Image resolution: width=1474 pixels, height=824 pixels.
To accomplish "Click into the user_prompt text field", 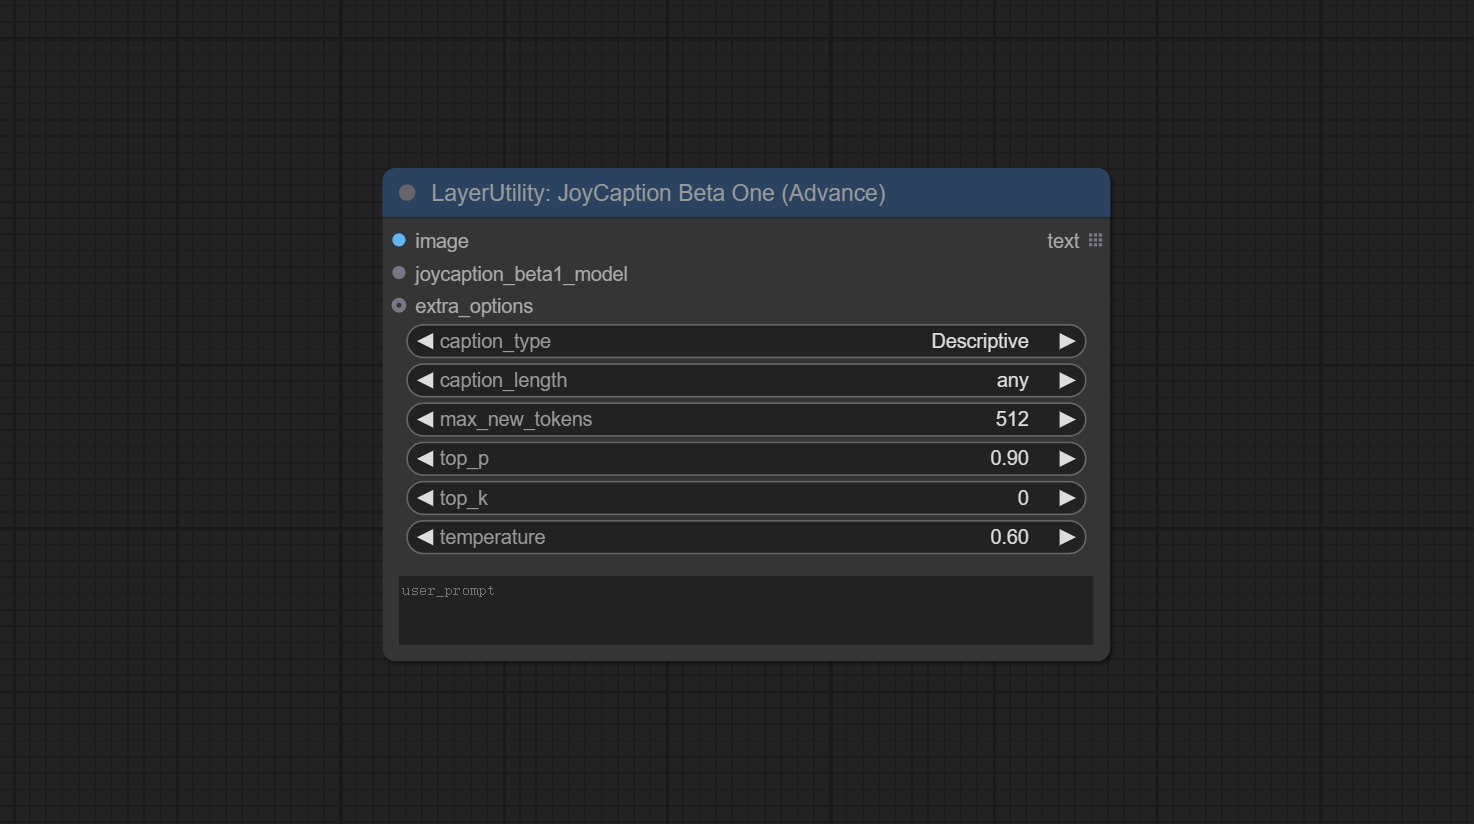I will pyautogui.click(x=745, y=610).
